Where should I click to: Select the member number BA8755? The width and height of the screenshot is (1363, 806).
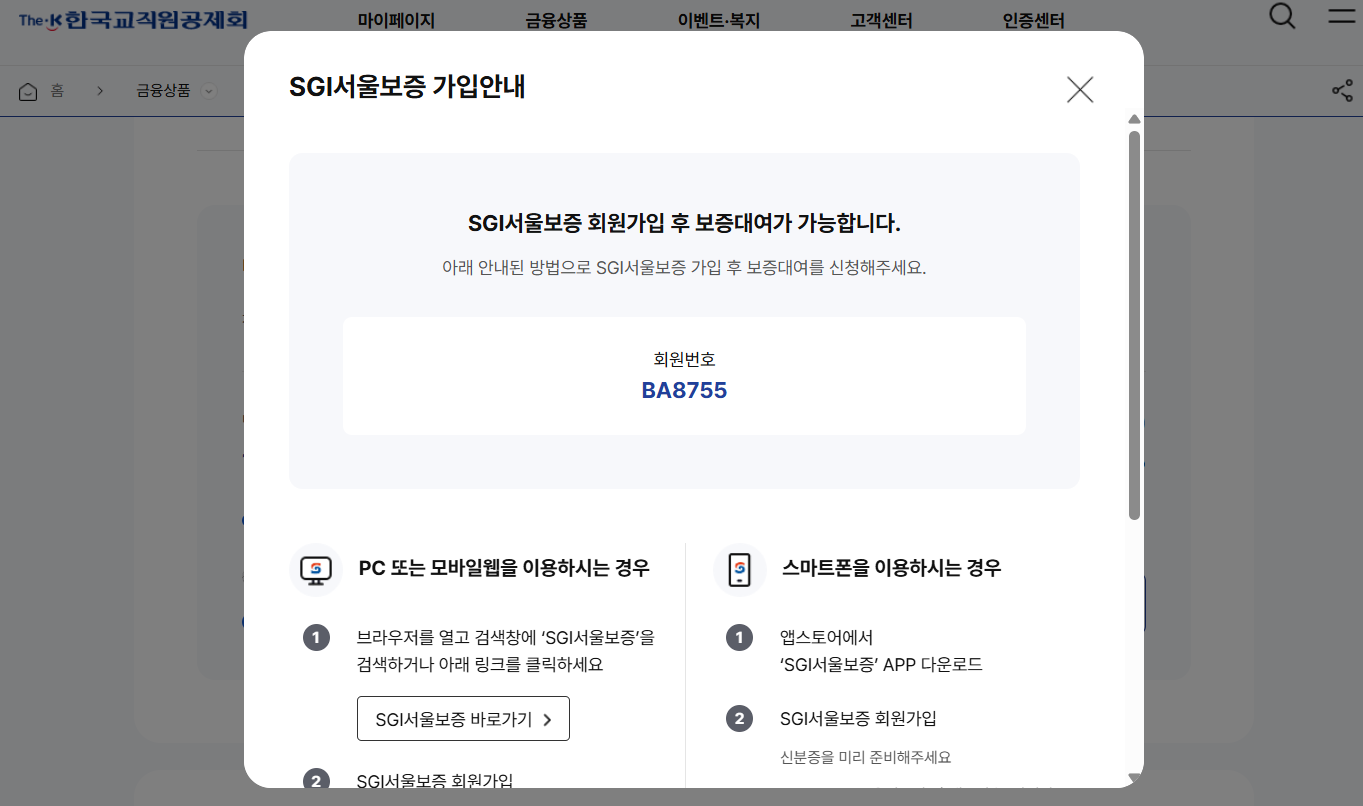684,391
